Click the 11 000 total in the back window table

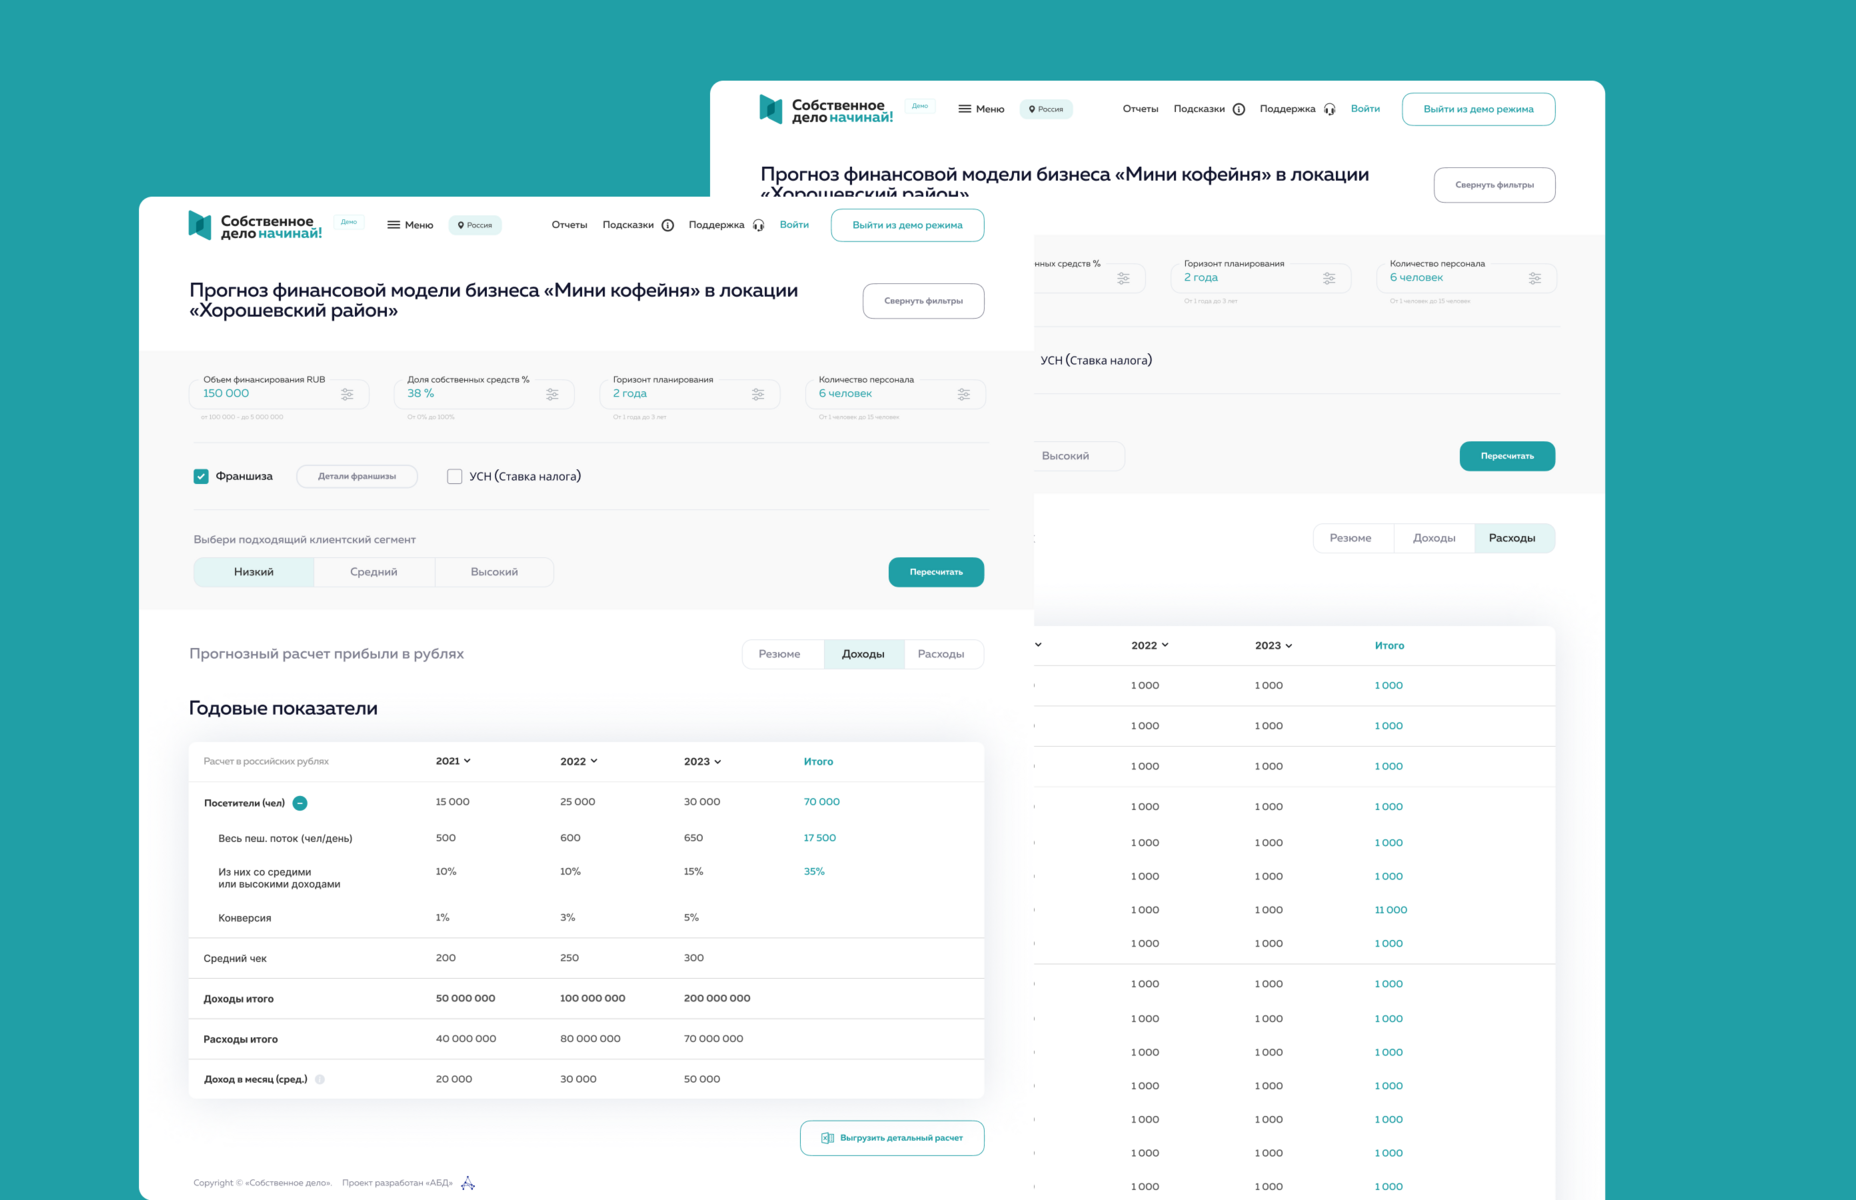[x=1390, y=910]
